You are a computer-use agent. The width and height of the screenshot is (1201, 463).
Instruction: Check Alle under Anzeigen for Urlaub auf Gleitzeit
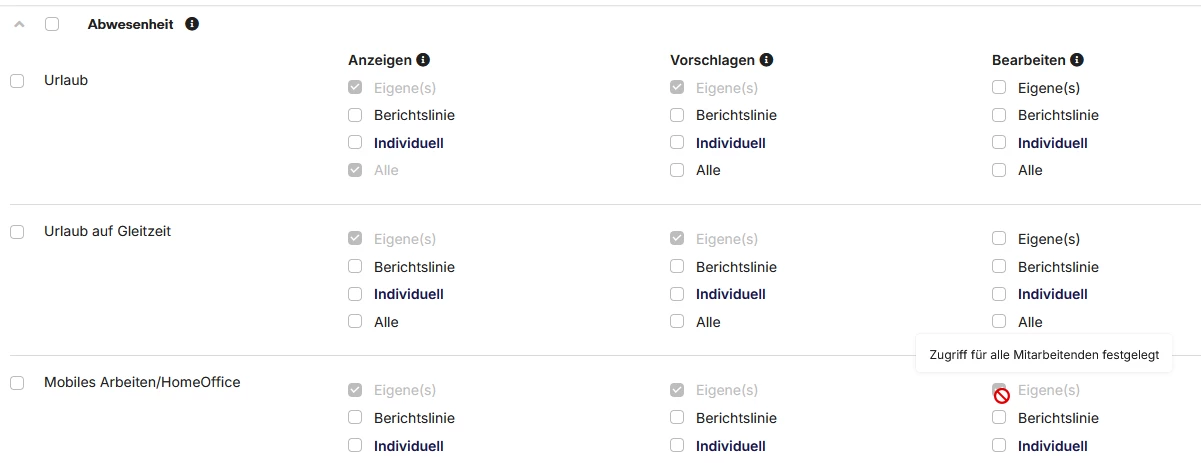click(x=355, y=322)
